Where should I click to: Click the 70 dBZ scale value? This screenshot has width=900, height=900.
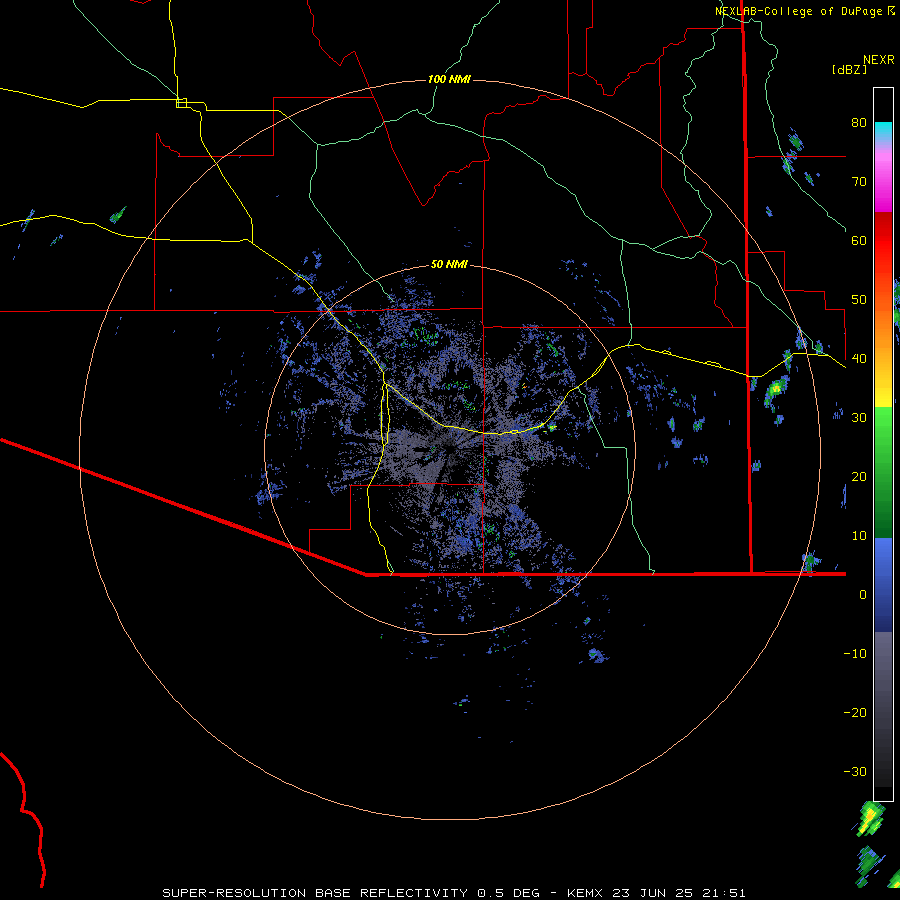tap(859, 182)
